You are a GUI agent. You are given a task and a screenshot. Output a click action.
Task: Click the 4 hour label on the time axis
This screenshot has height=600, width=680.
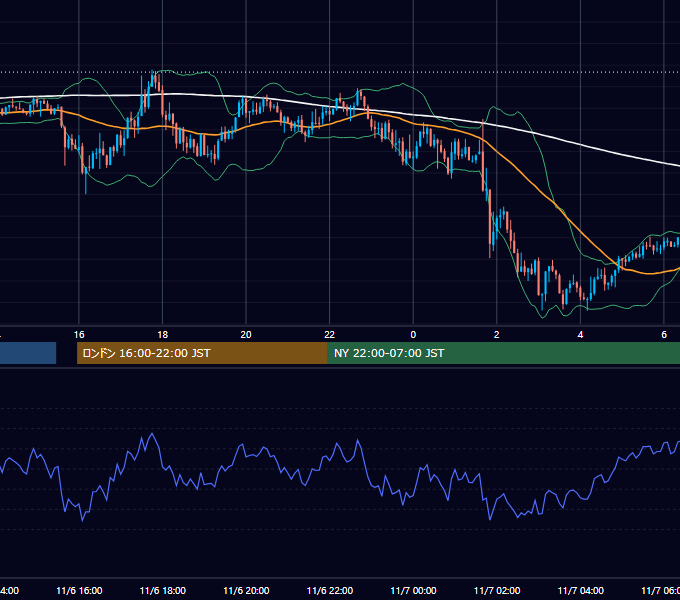[x=580, y=335]
